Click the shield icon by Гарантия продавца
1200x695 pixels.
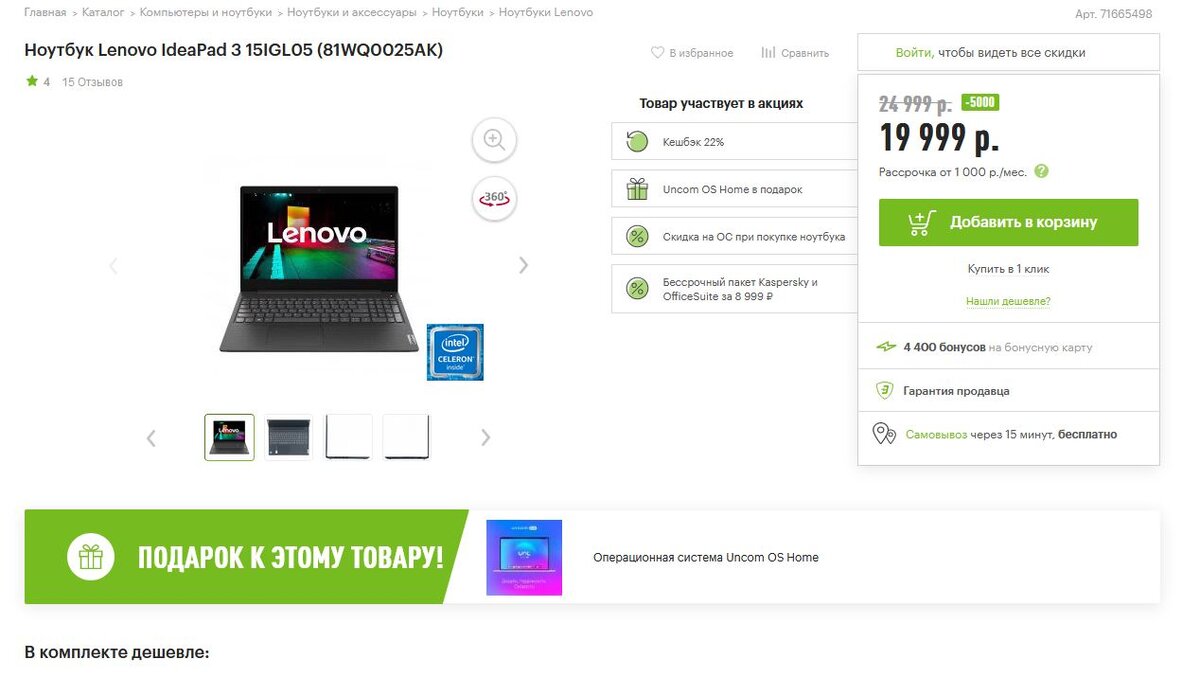(884, 391)
